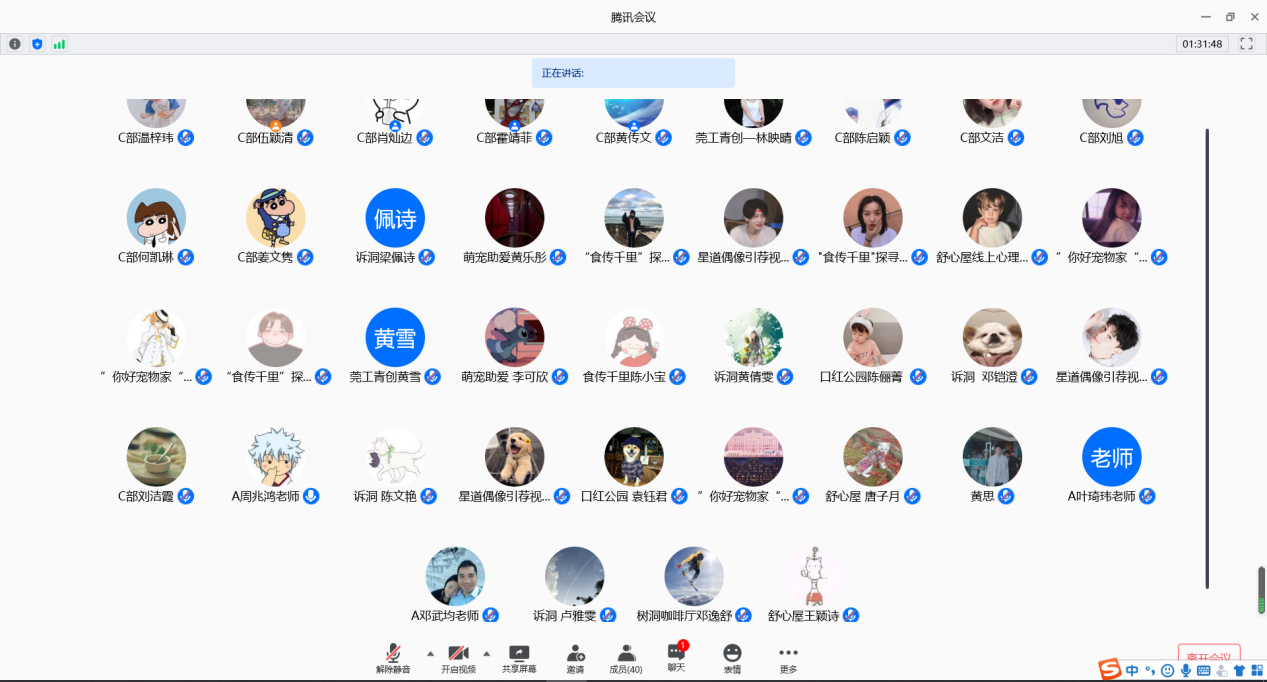Enter full screen mode icon
The image size is (1267, 682).
(x=1246, y=44)
